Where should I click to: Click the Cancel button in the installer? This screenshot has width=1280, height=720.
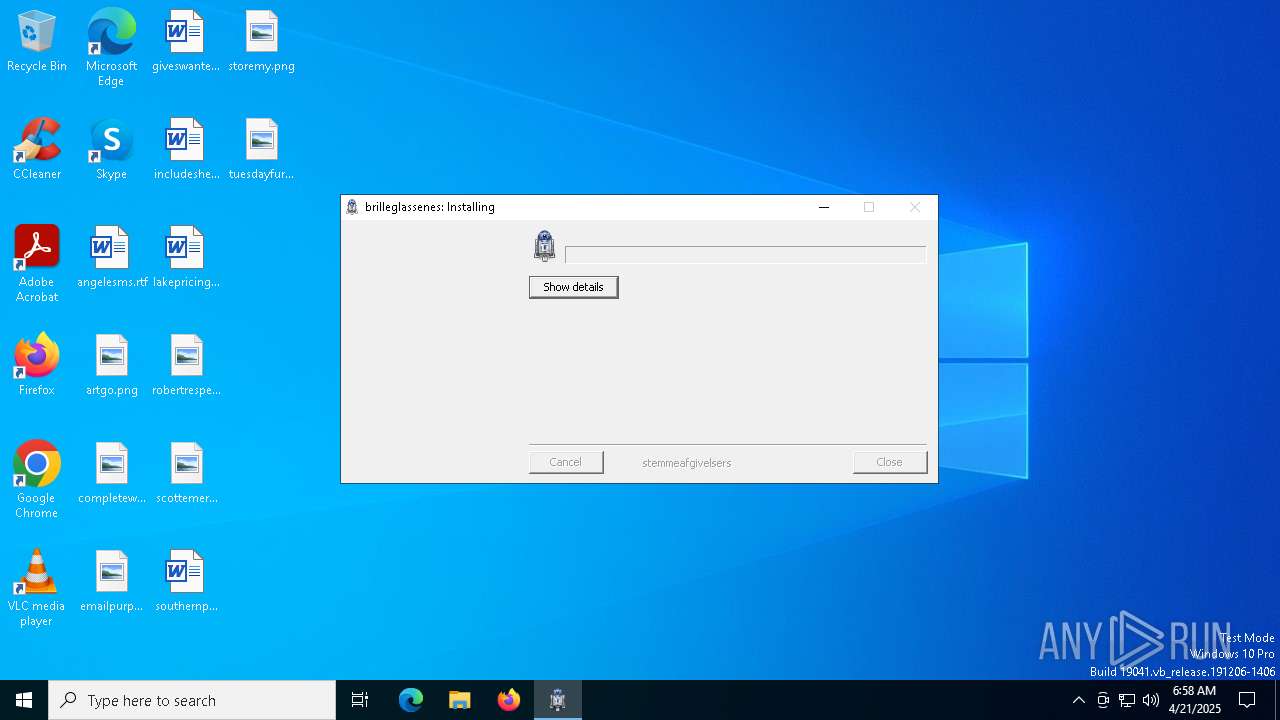pos(565,462)
